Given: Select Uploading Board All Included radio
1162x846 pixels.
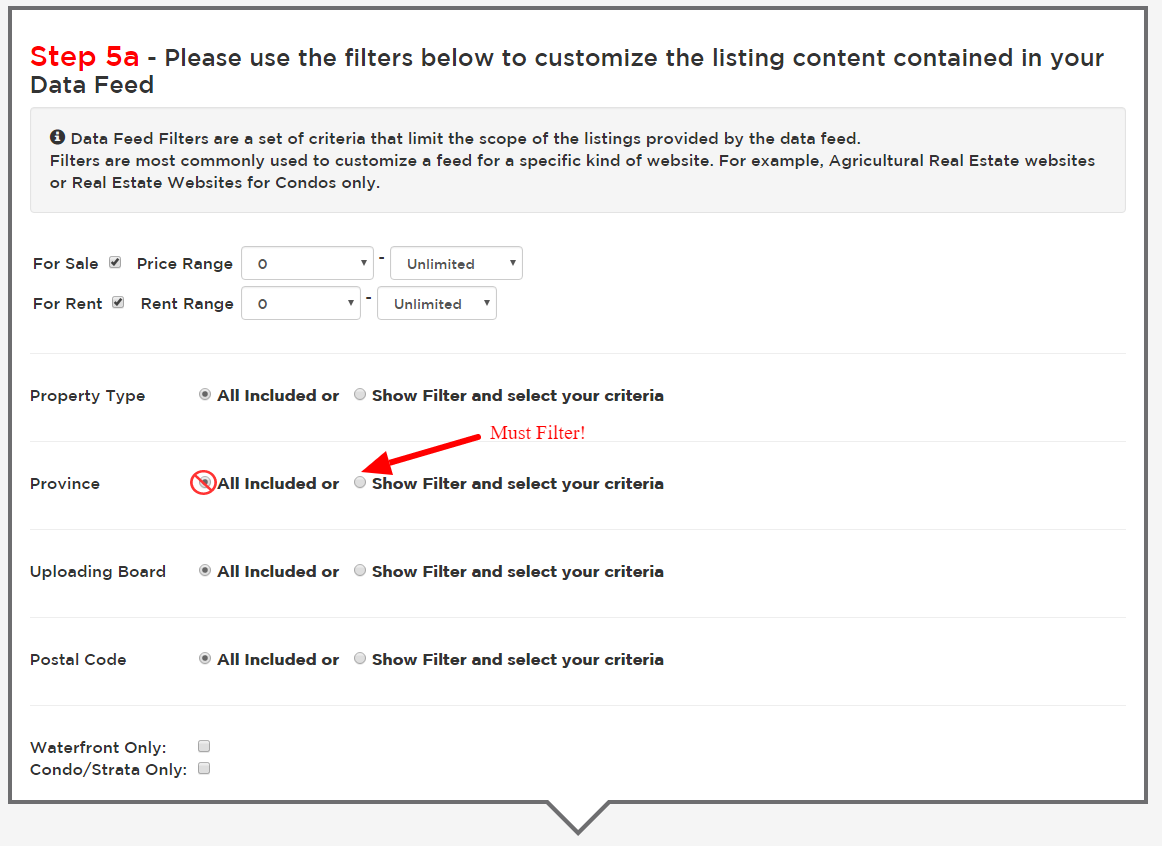Looking at the screenshot, I should click(x=205, y=571).
